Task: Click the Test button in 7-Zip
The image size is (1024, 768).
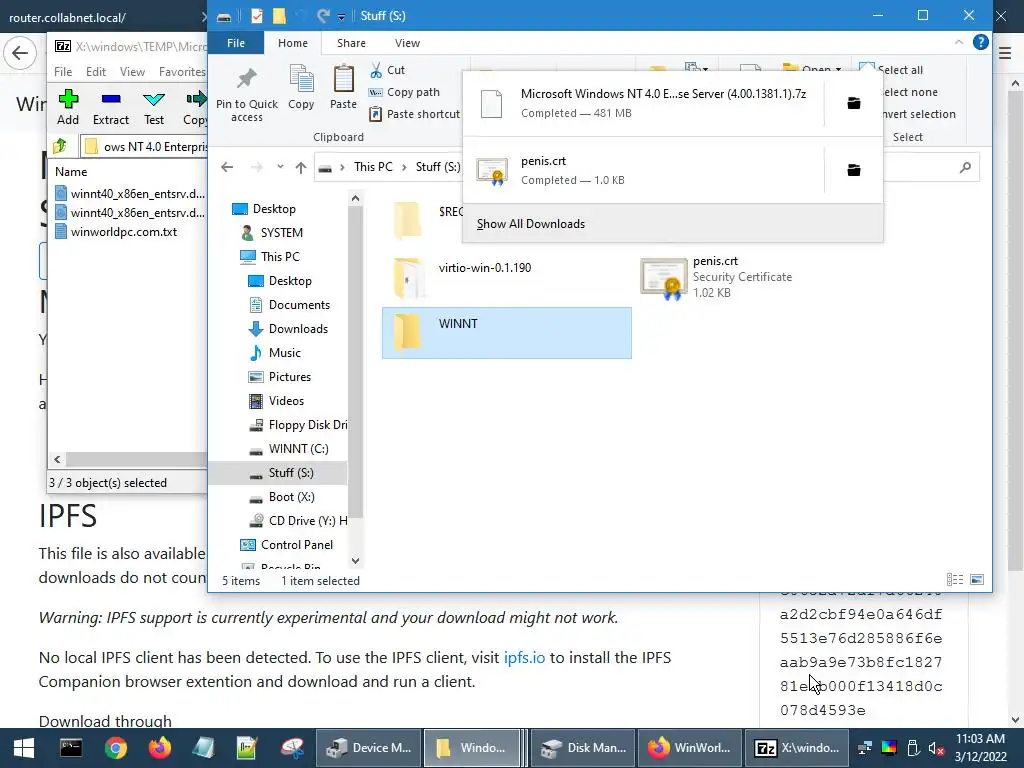Action: pyautogui.click(x=154, y=108)
